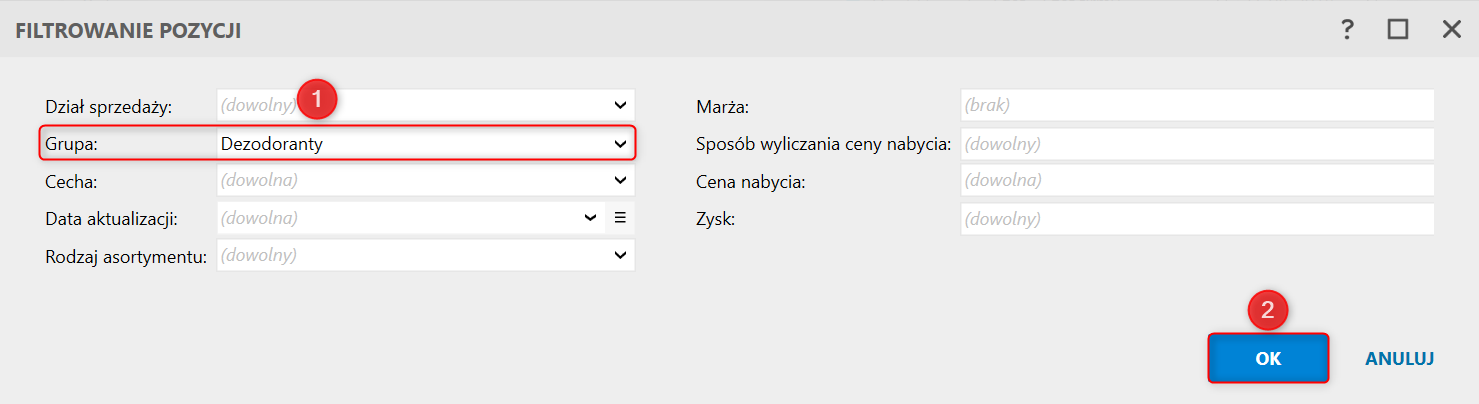This screenshot has width=1479, height=404.
Task: Click the Cecha field placeholder text
Action: click(x=259, y=180)
